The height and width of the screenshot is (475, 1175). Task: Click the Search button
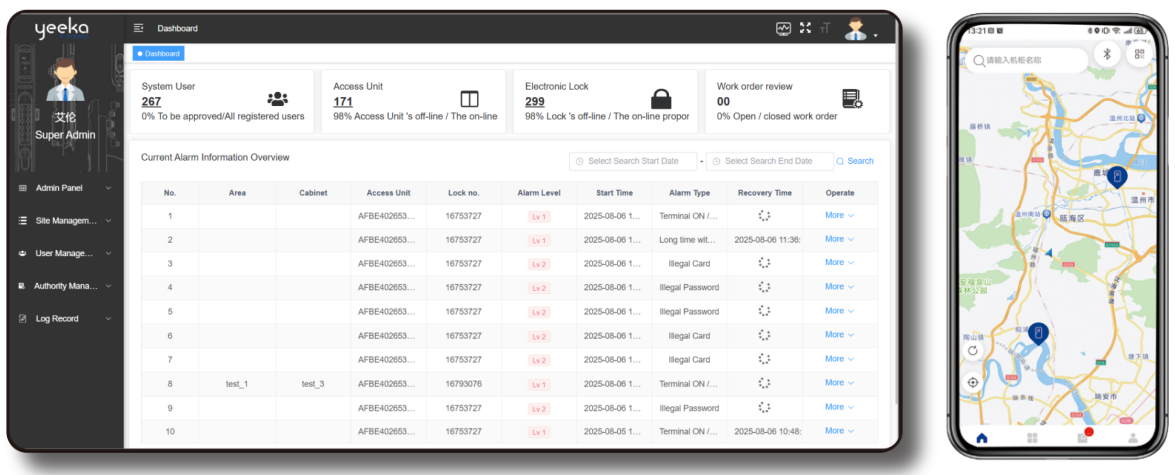click(x=855, y=161)
